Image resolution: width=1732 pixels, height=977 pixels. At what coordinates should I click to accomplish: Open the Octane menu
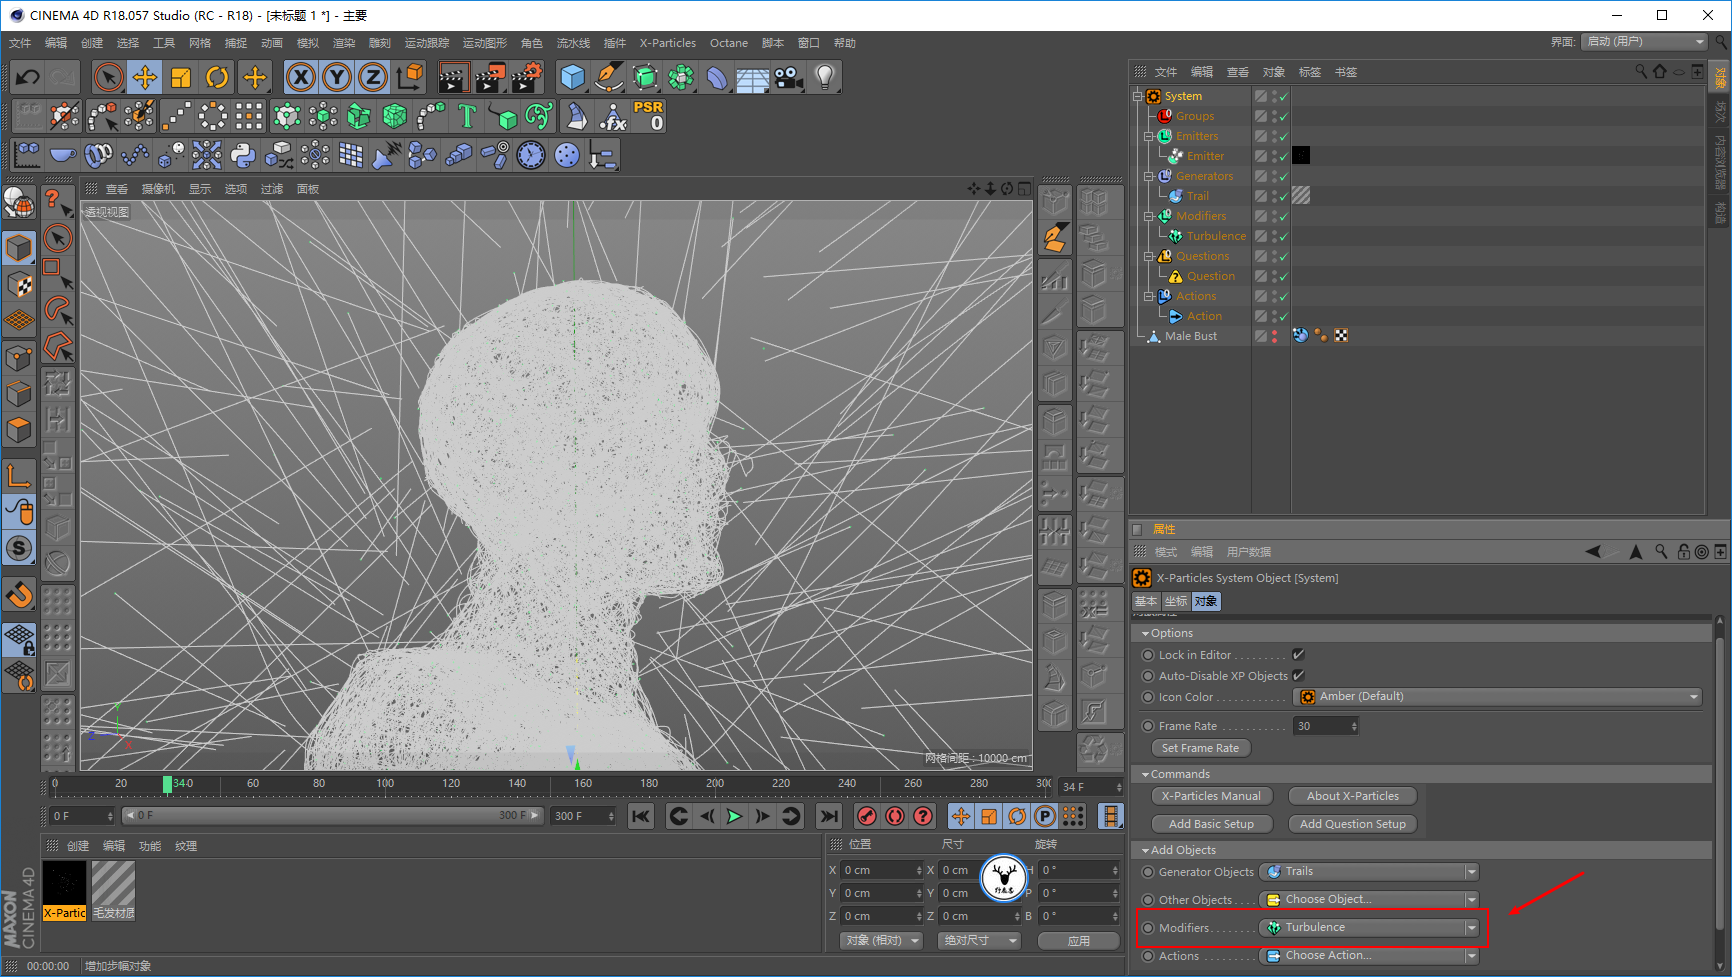click(729, 43)
